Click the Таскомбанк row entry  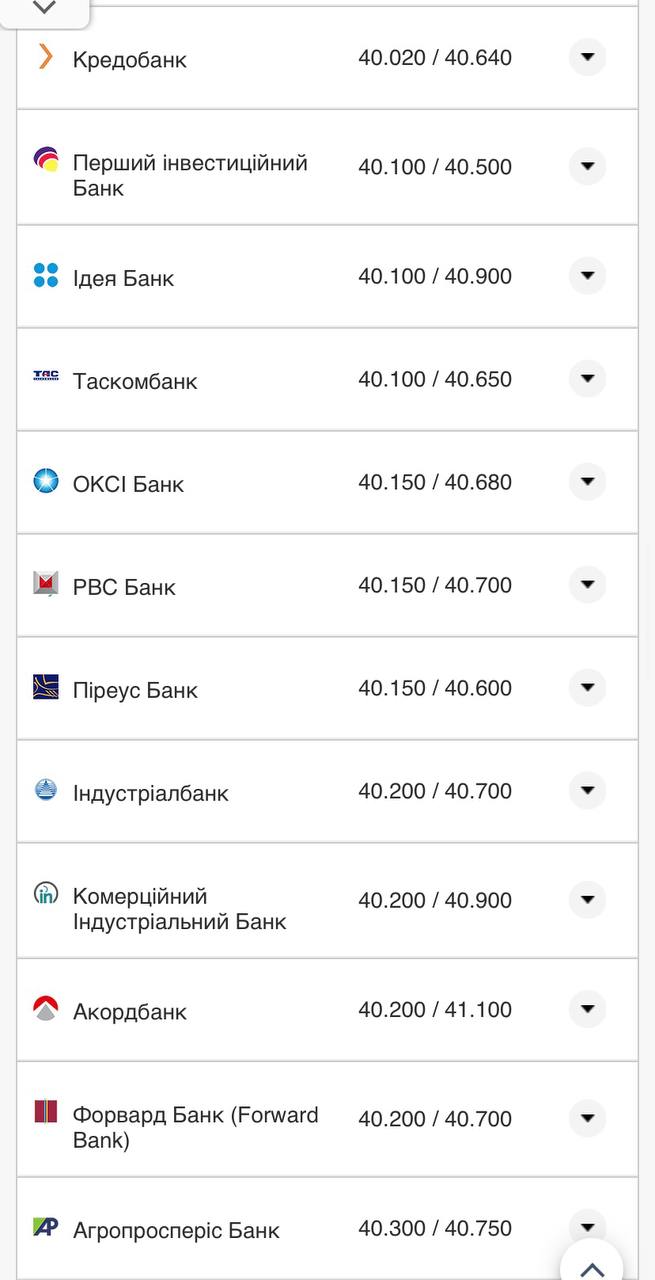327,380
